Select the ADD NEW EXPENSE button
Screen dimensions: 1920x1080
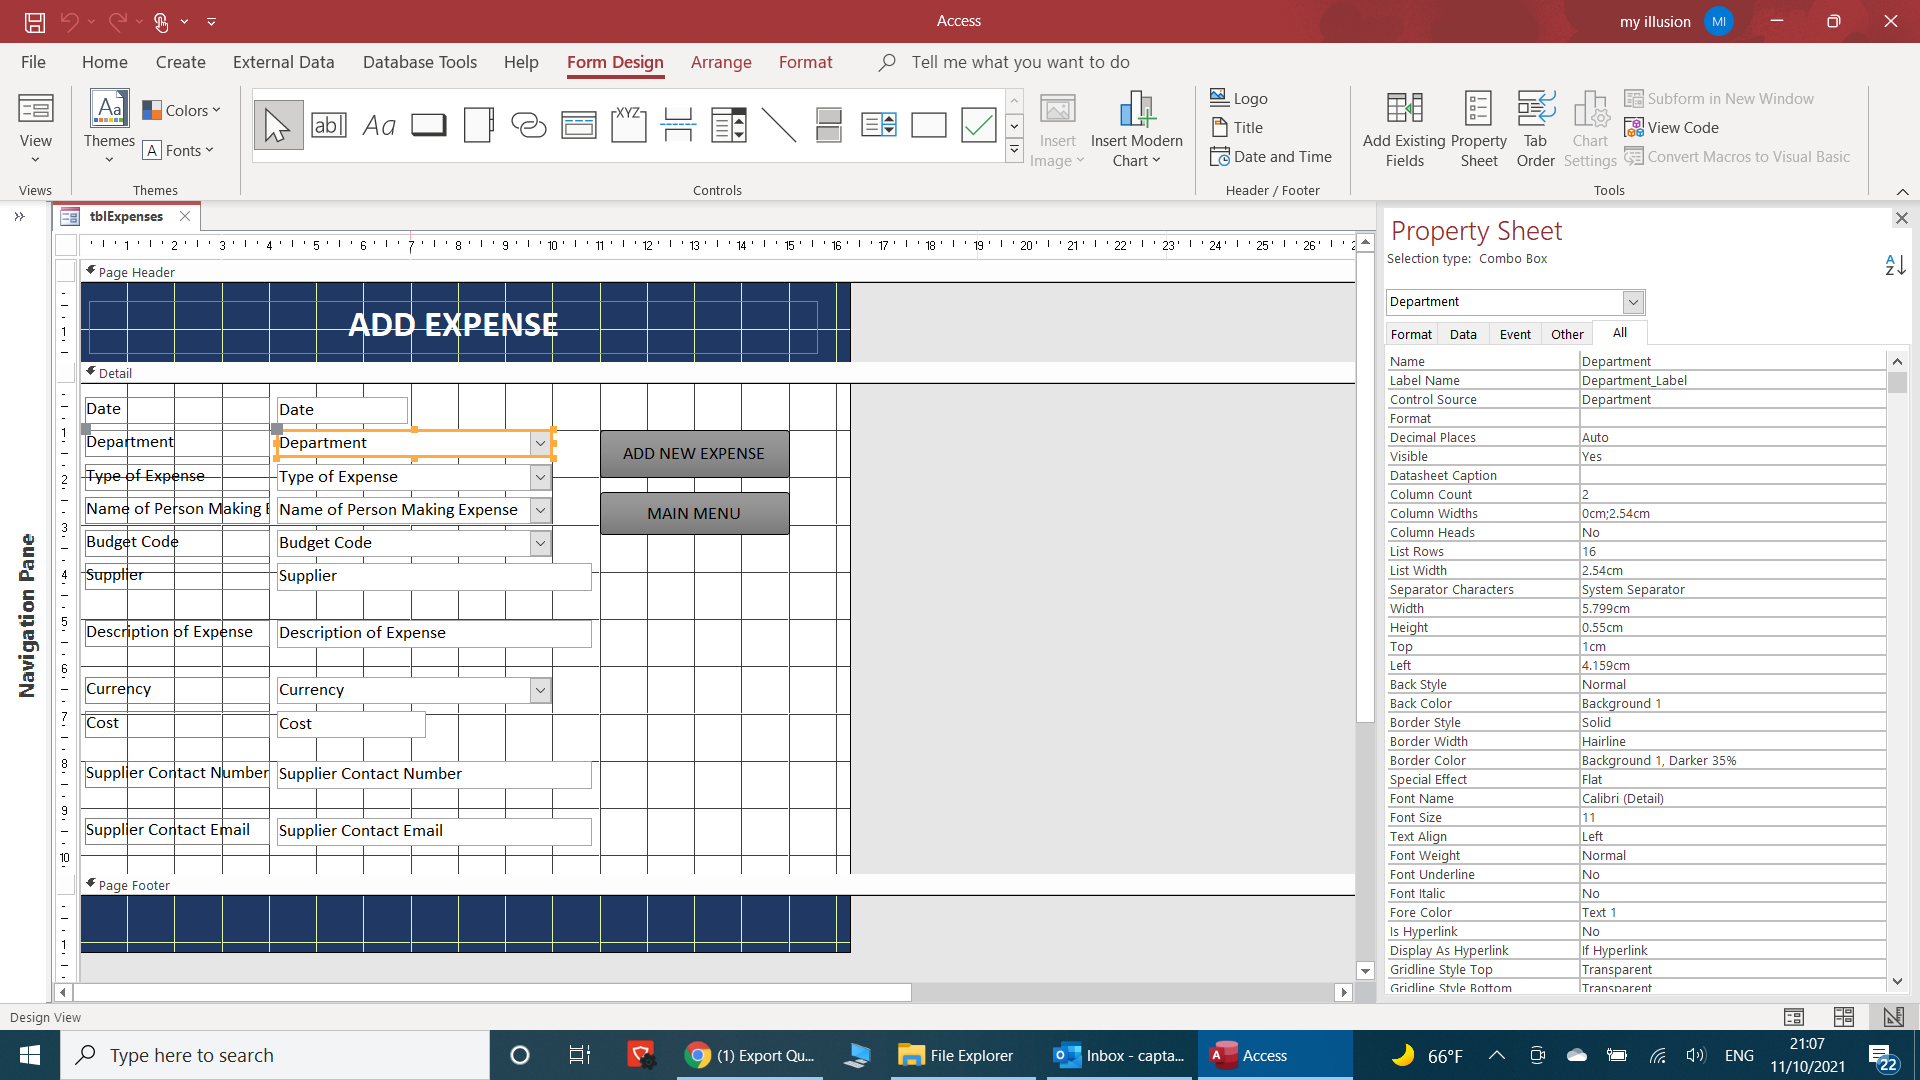tap(694, 454)
